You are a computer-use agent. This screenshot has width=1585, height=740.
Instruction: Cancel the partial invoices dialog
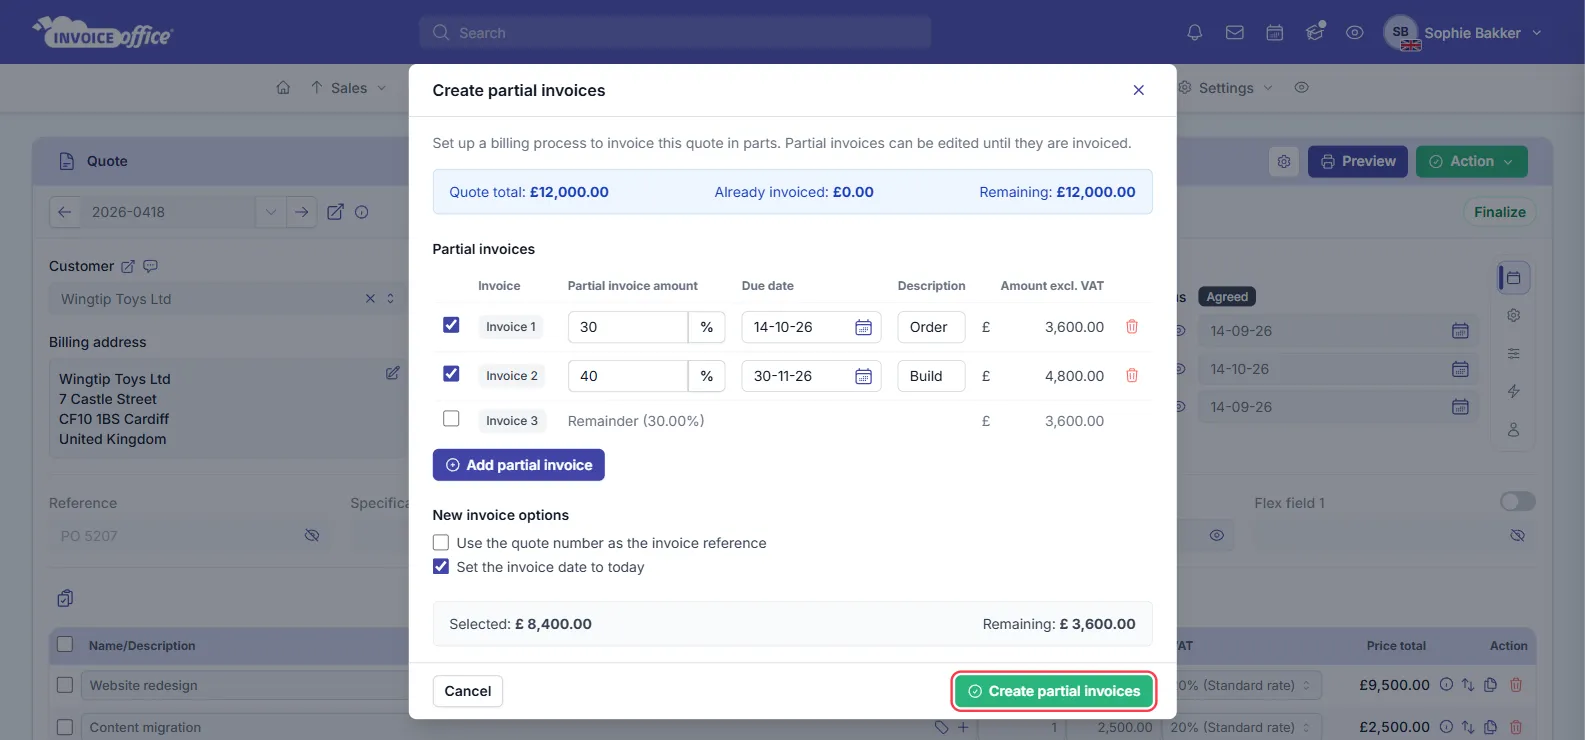(468, 691)
